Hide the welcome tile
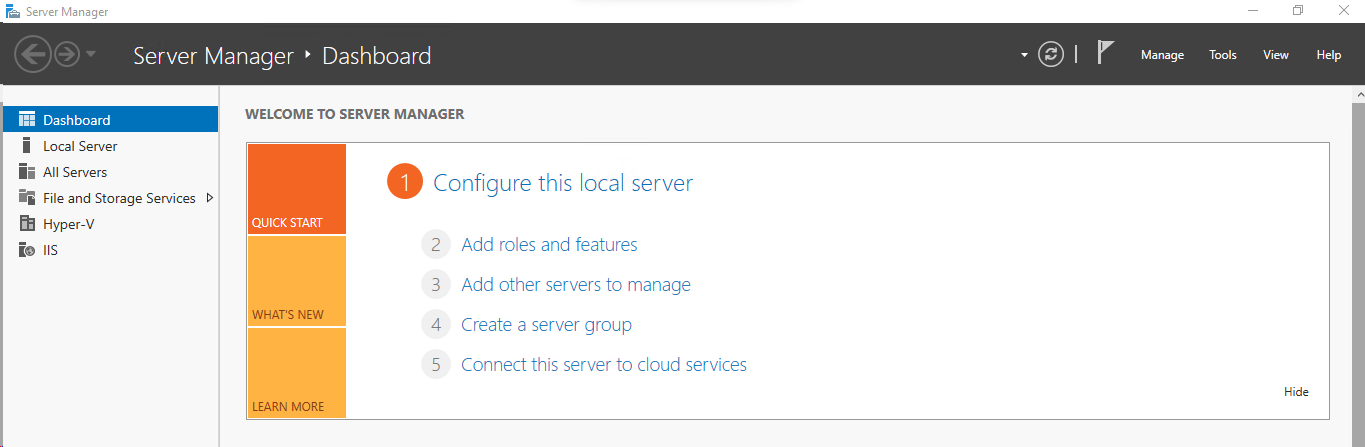Viewport: 1365px width, 447px height. click(x=1296, y=392)
